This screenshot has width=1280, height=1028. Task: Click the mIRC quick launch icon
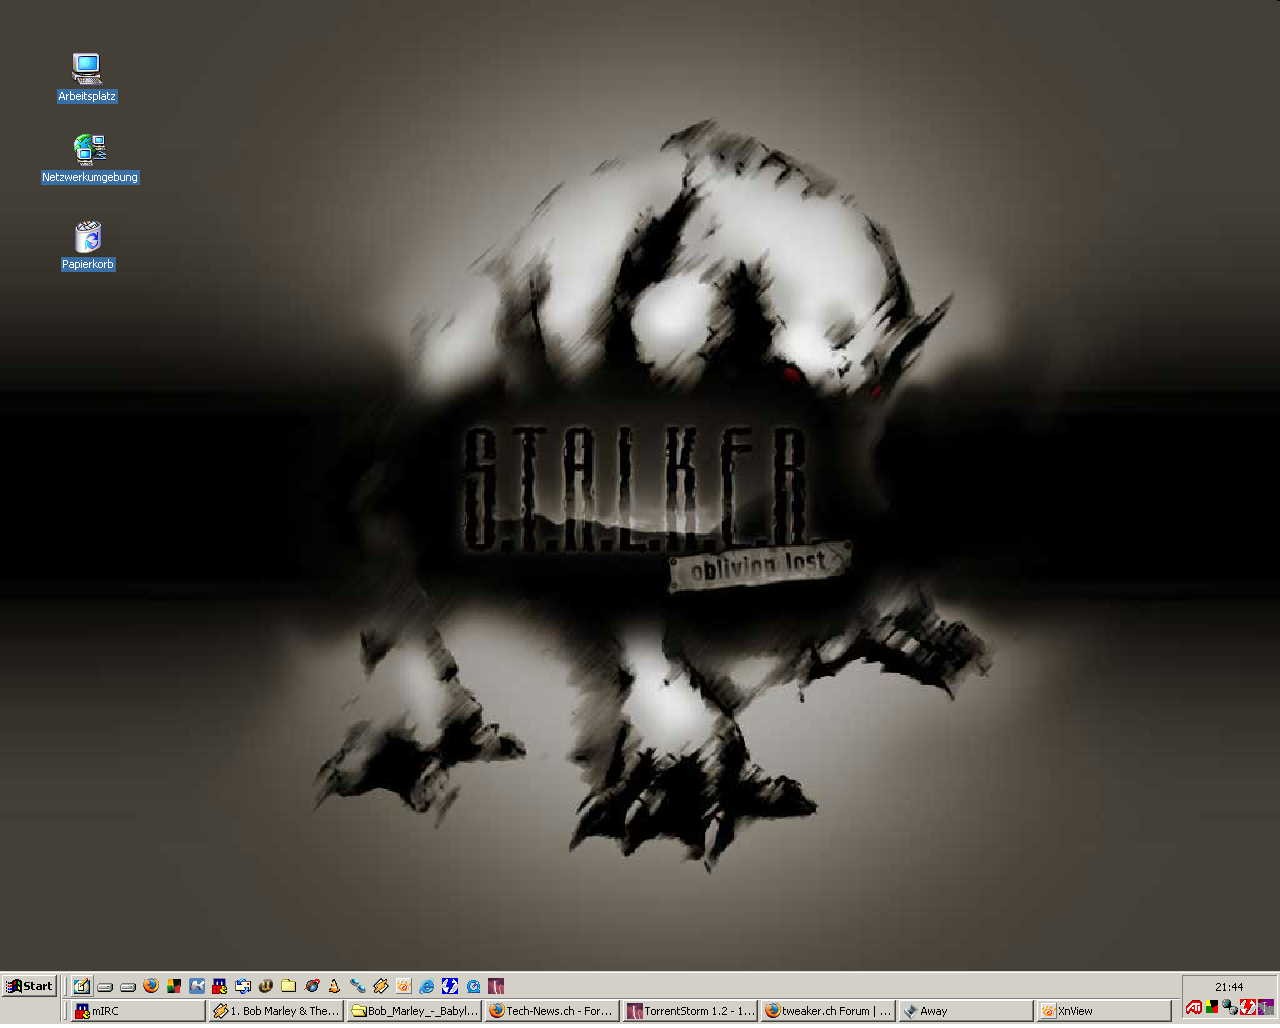(x=220, y=986)
